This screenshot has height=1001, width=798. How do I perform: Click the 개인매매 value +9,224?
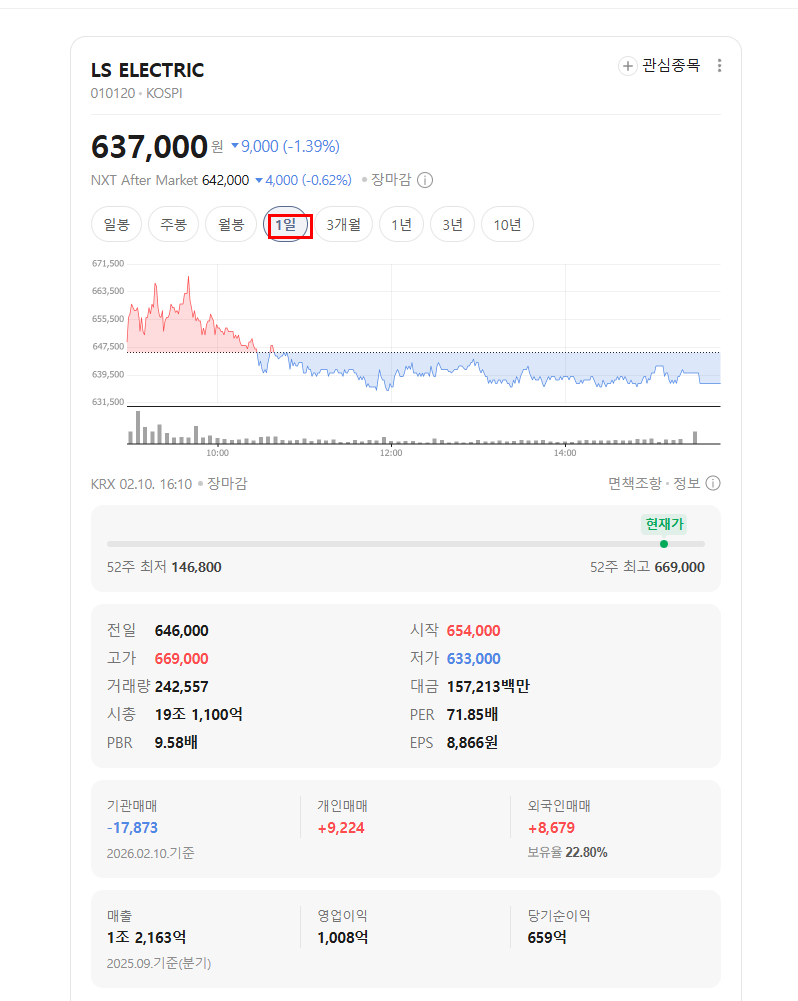click(x=341, y=828)
